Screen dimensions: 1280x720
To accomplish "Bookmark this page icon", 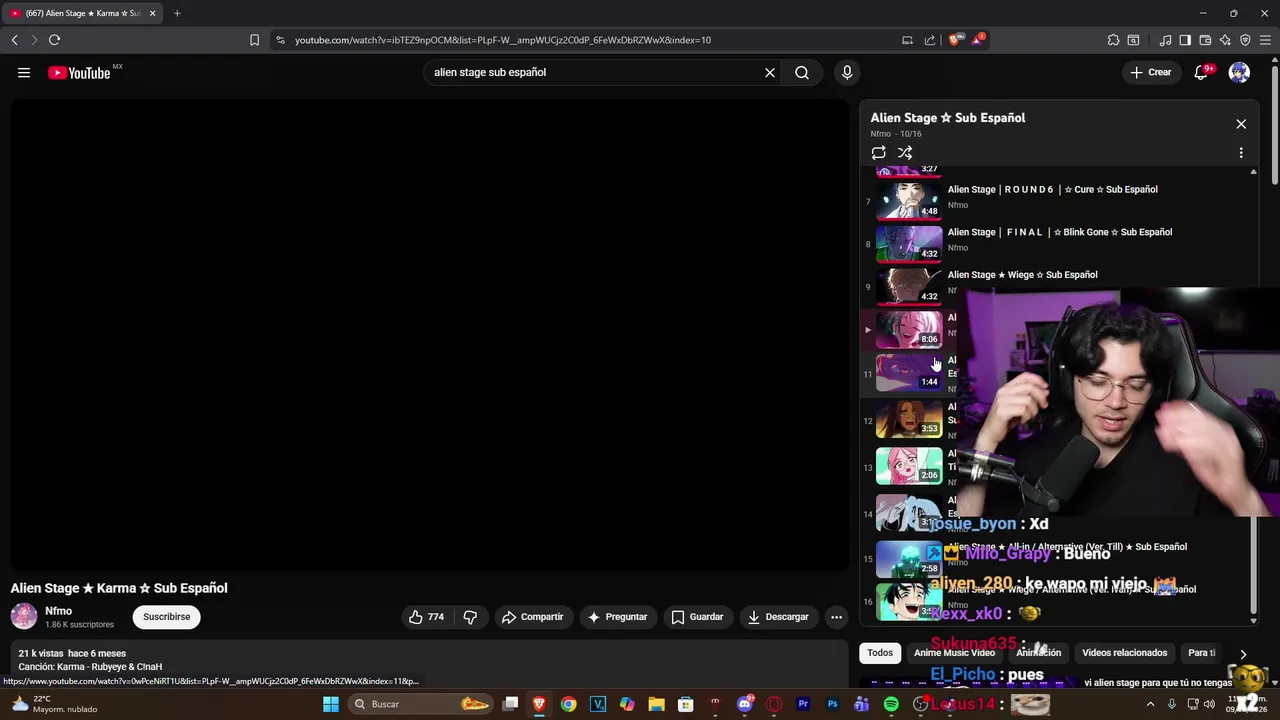I will pos(254,40).
